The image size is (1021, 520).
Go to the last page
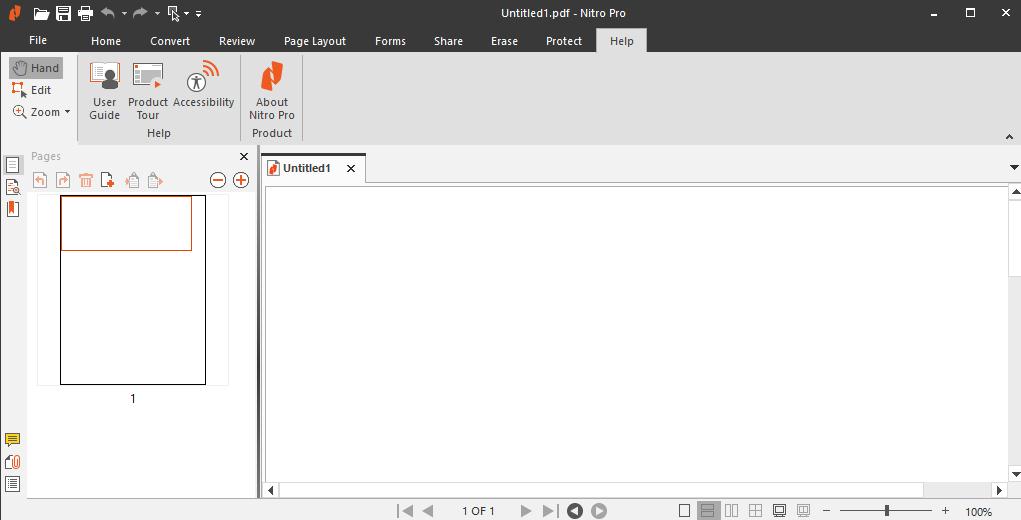(x=550, y=511)
